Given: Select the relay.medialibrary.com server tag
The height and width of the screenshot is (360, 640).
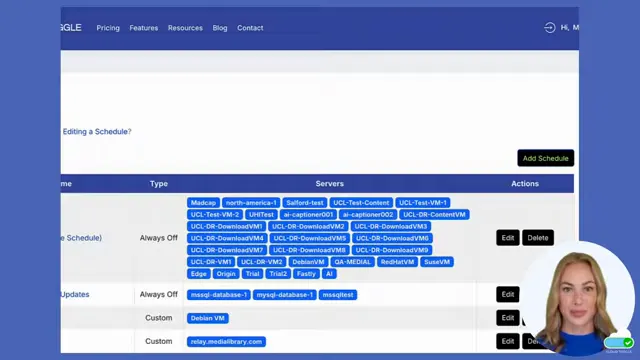Looking at the screenshot, I should 227,342.
